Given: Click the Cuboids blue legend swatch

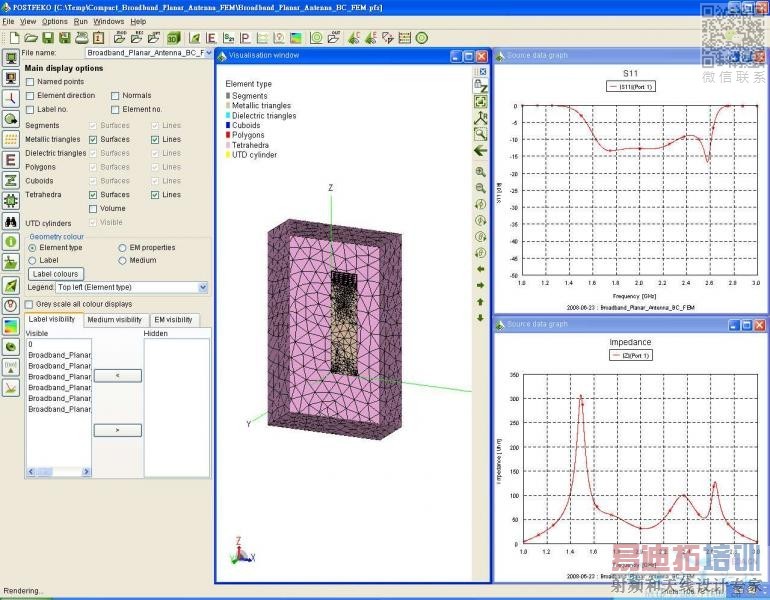Looking at the screenshot, I should coord(228,125).
